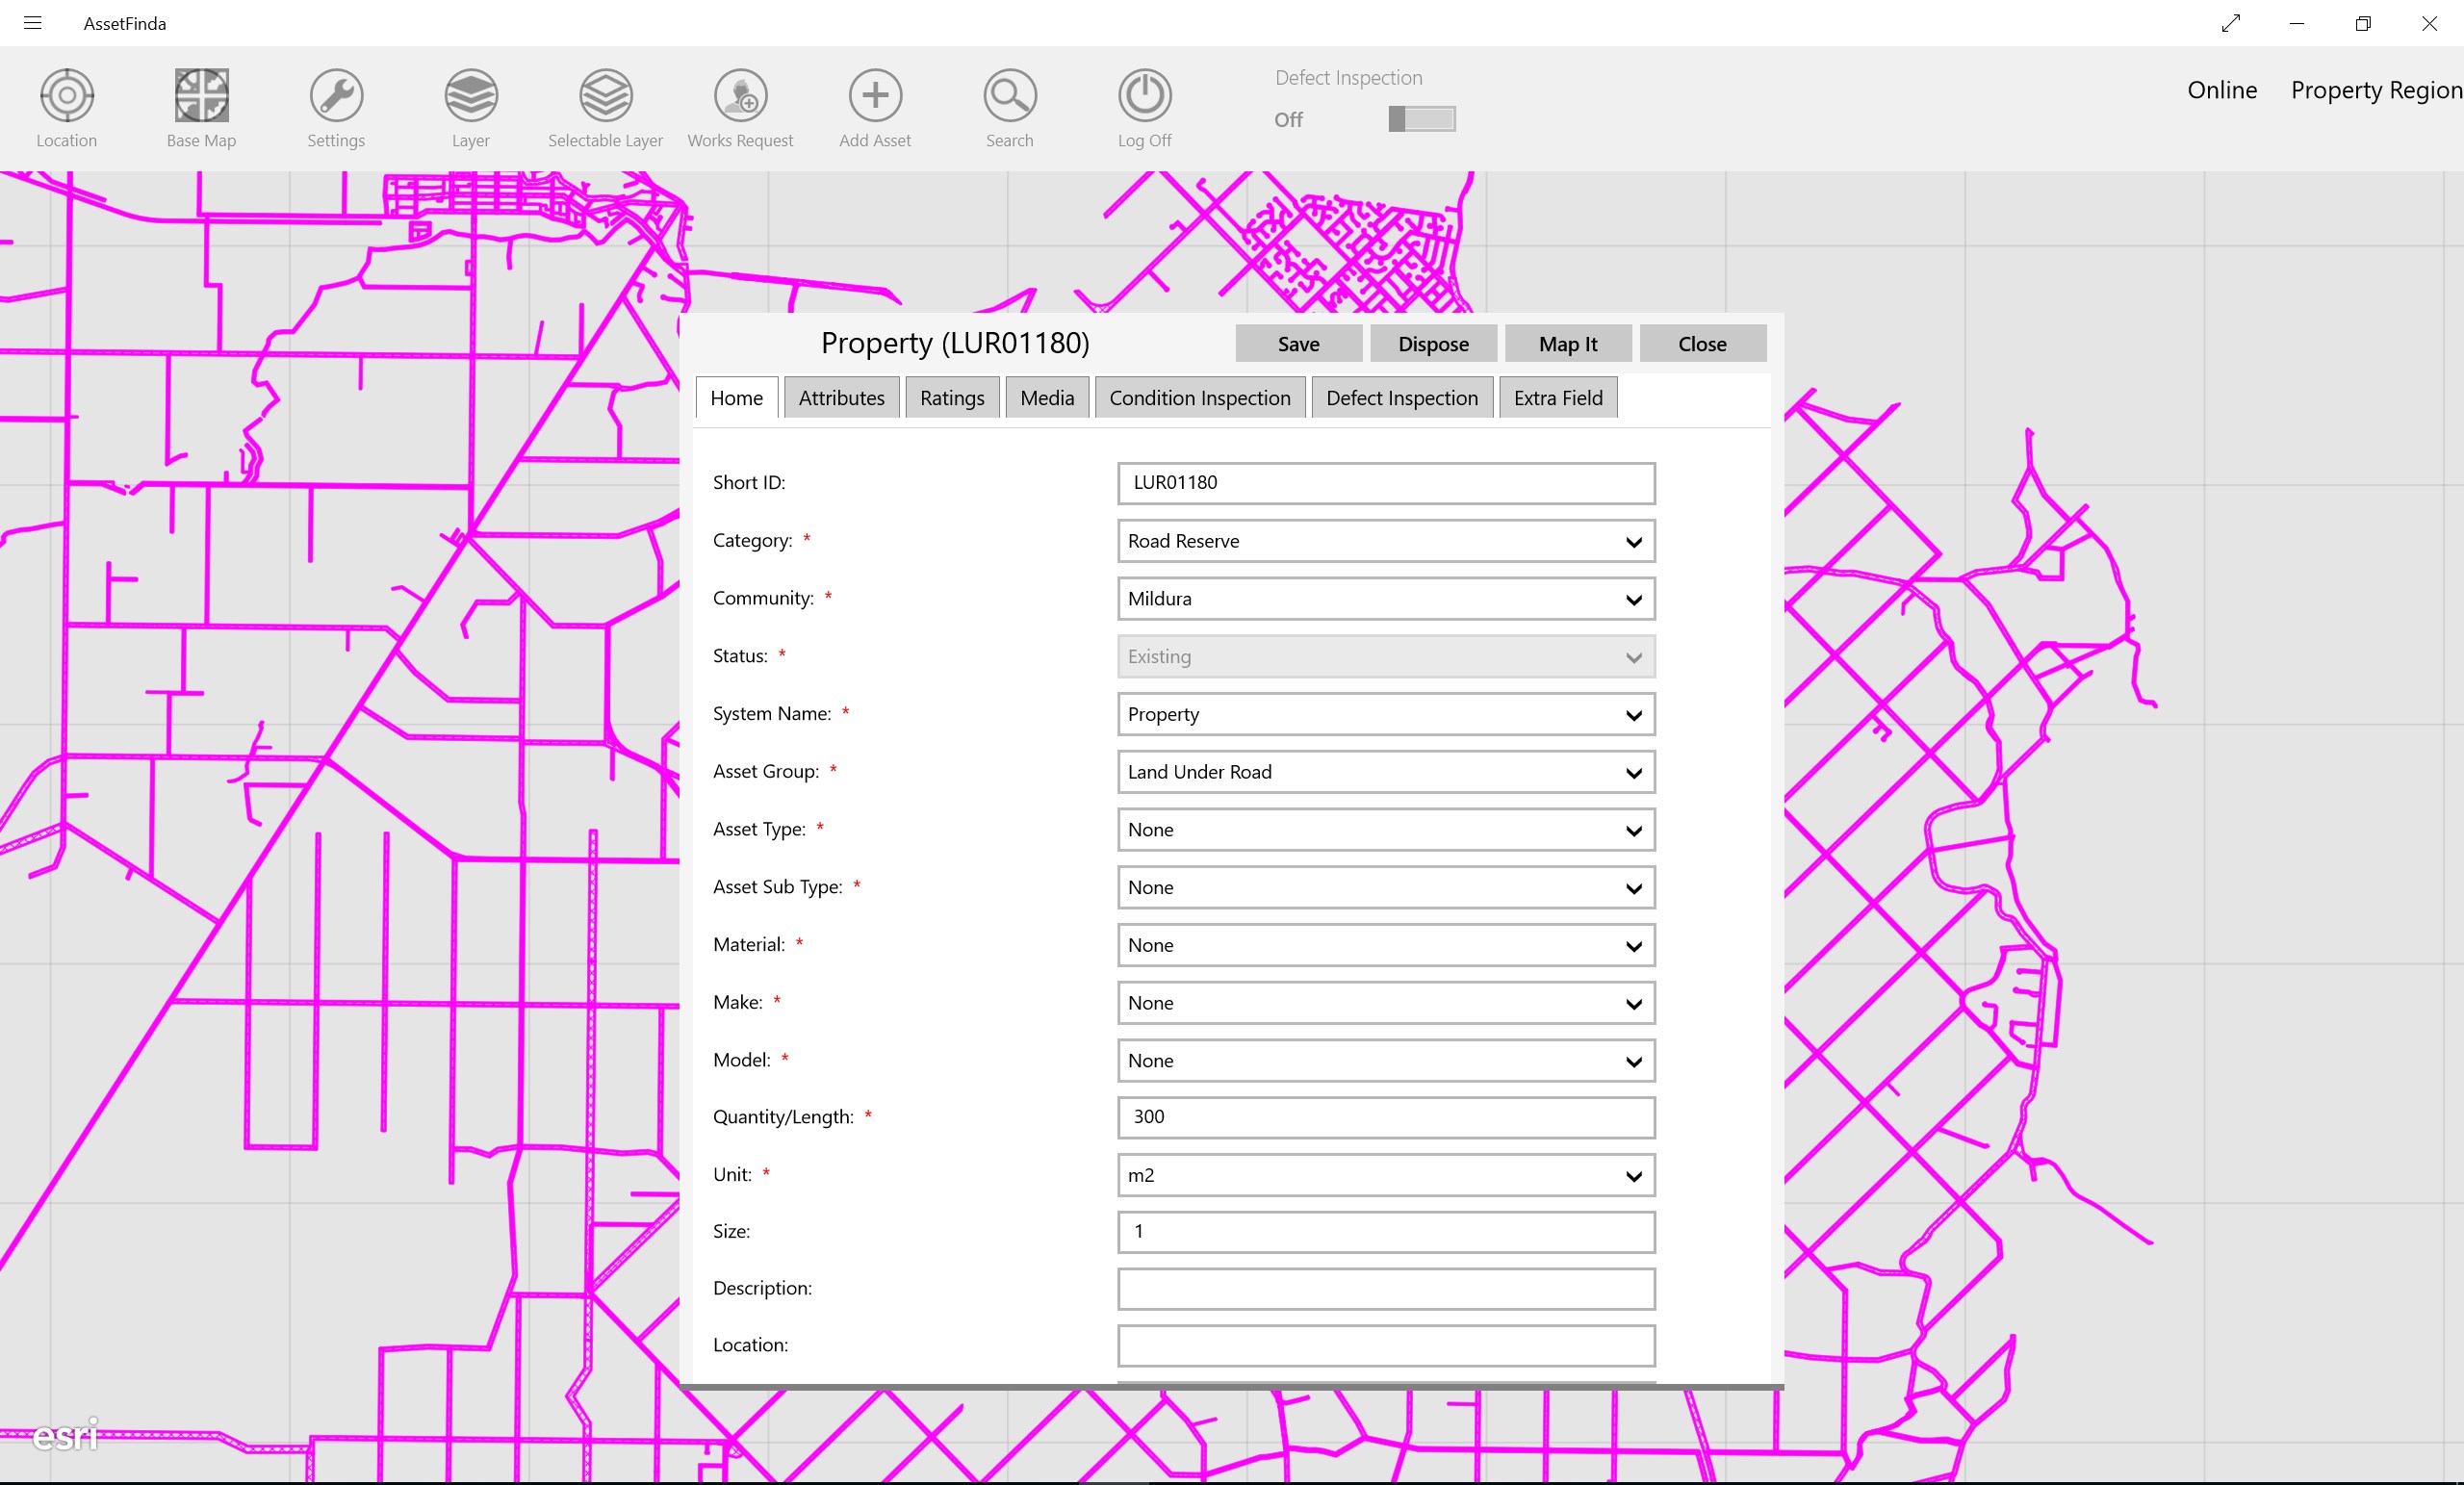Open the Layer stack icon

coord(470,96)
